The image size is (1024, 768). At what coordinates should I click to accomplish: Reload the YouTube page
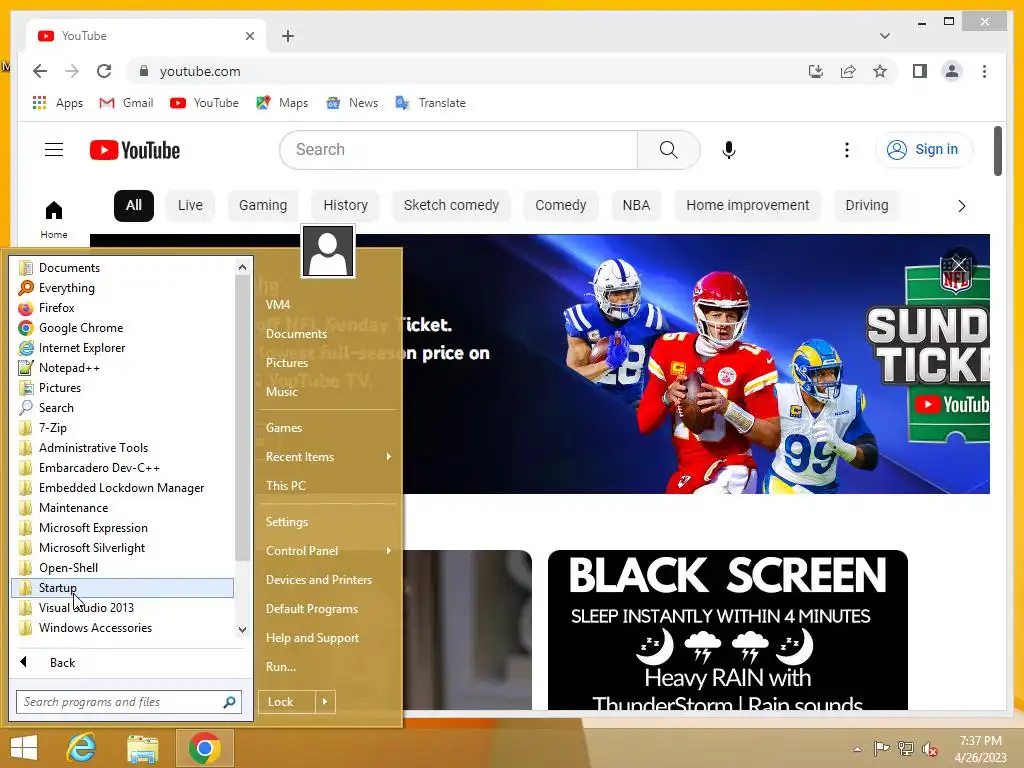pyautogui.click(x=104, y=71)
